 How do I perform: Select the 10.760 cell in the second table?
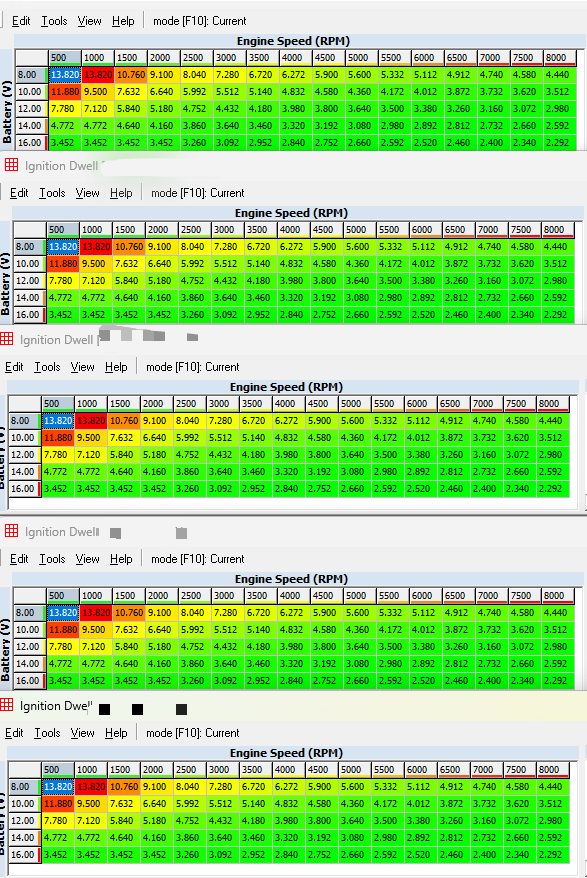(x=129, y=246)
